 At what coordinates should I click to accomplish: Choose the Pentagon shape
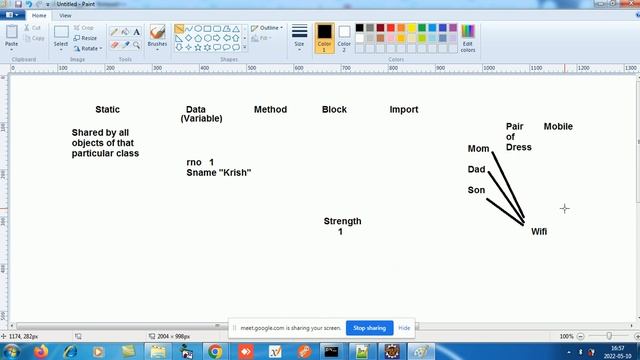coord(198,38)
